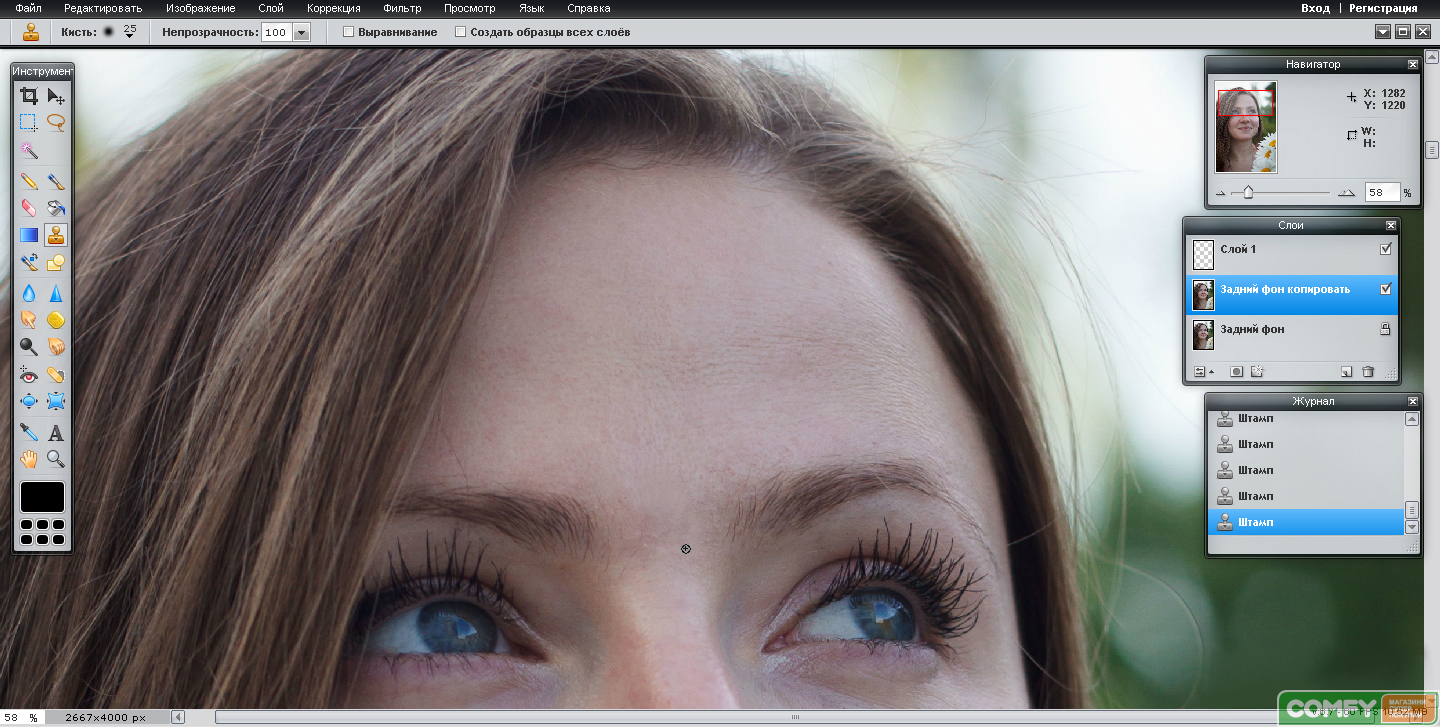Select the Clone Stamp tool in toolbox

tap(56, 235)
